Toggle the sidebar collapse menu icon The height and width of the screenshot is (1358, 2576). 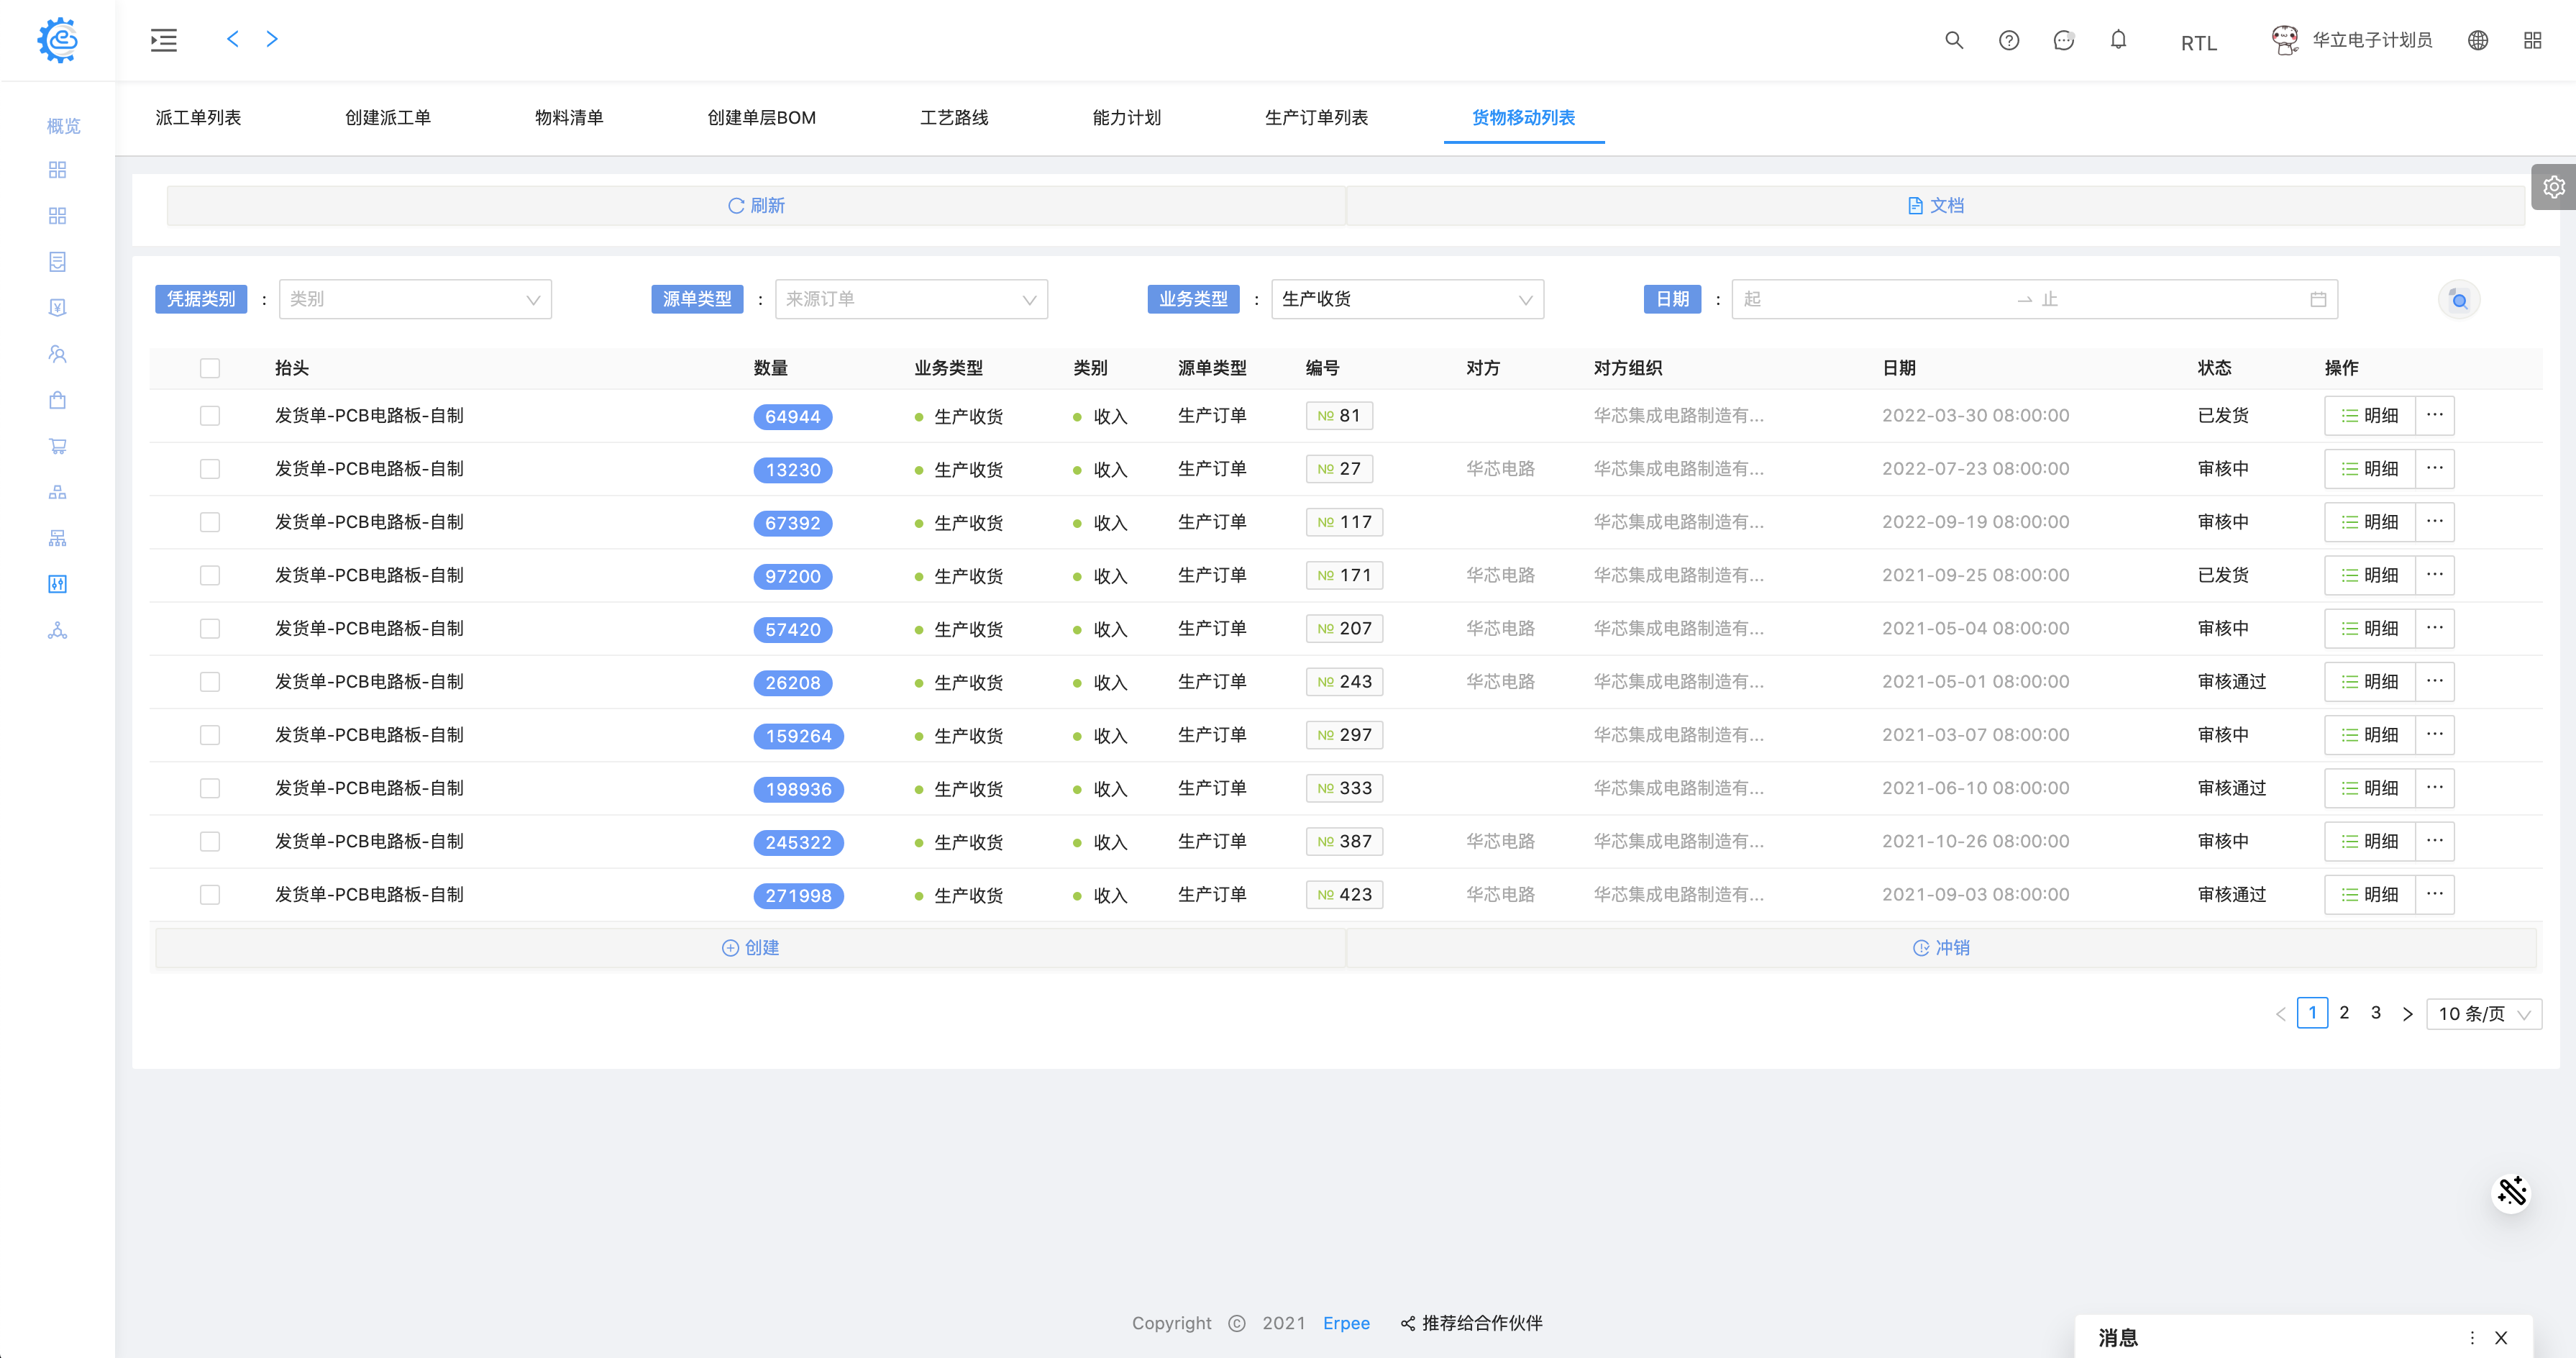(164, 40)
